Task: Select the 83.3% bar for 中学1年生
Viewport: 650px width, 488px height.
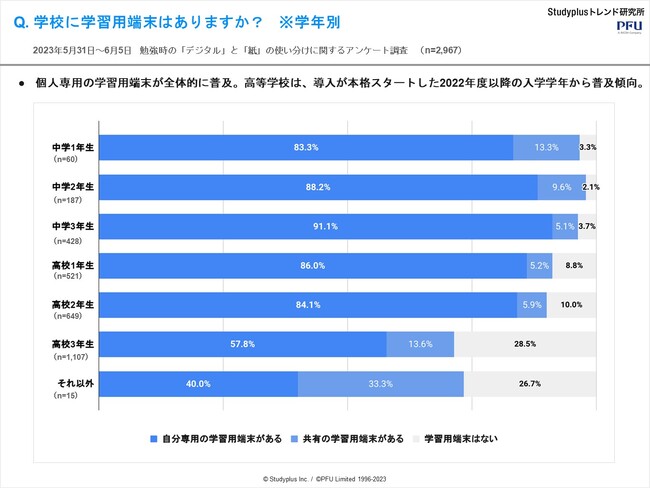Action: [x=306, y=147]
